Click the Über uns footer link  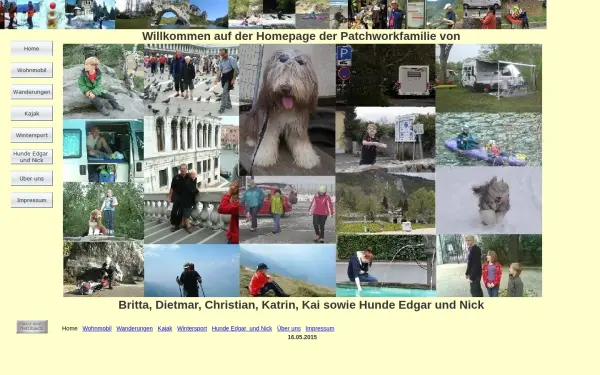pyautogui.click(x=289, y=328)
